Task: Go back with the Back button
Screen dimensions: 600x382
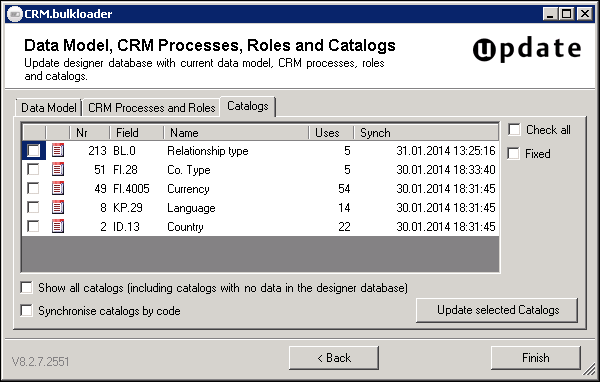Action: [334, 358]
